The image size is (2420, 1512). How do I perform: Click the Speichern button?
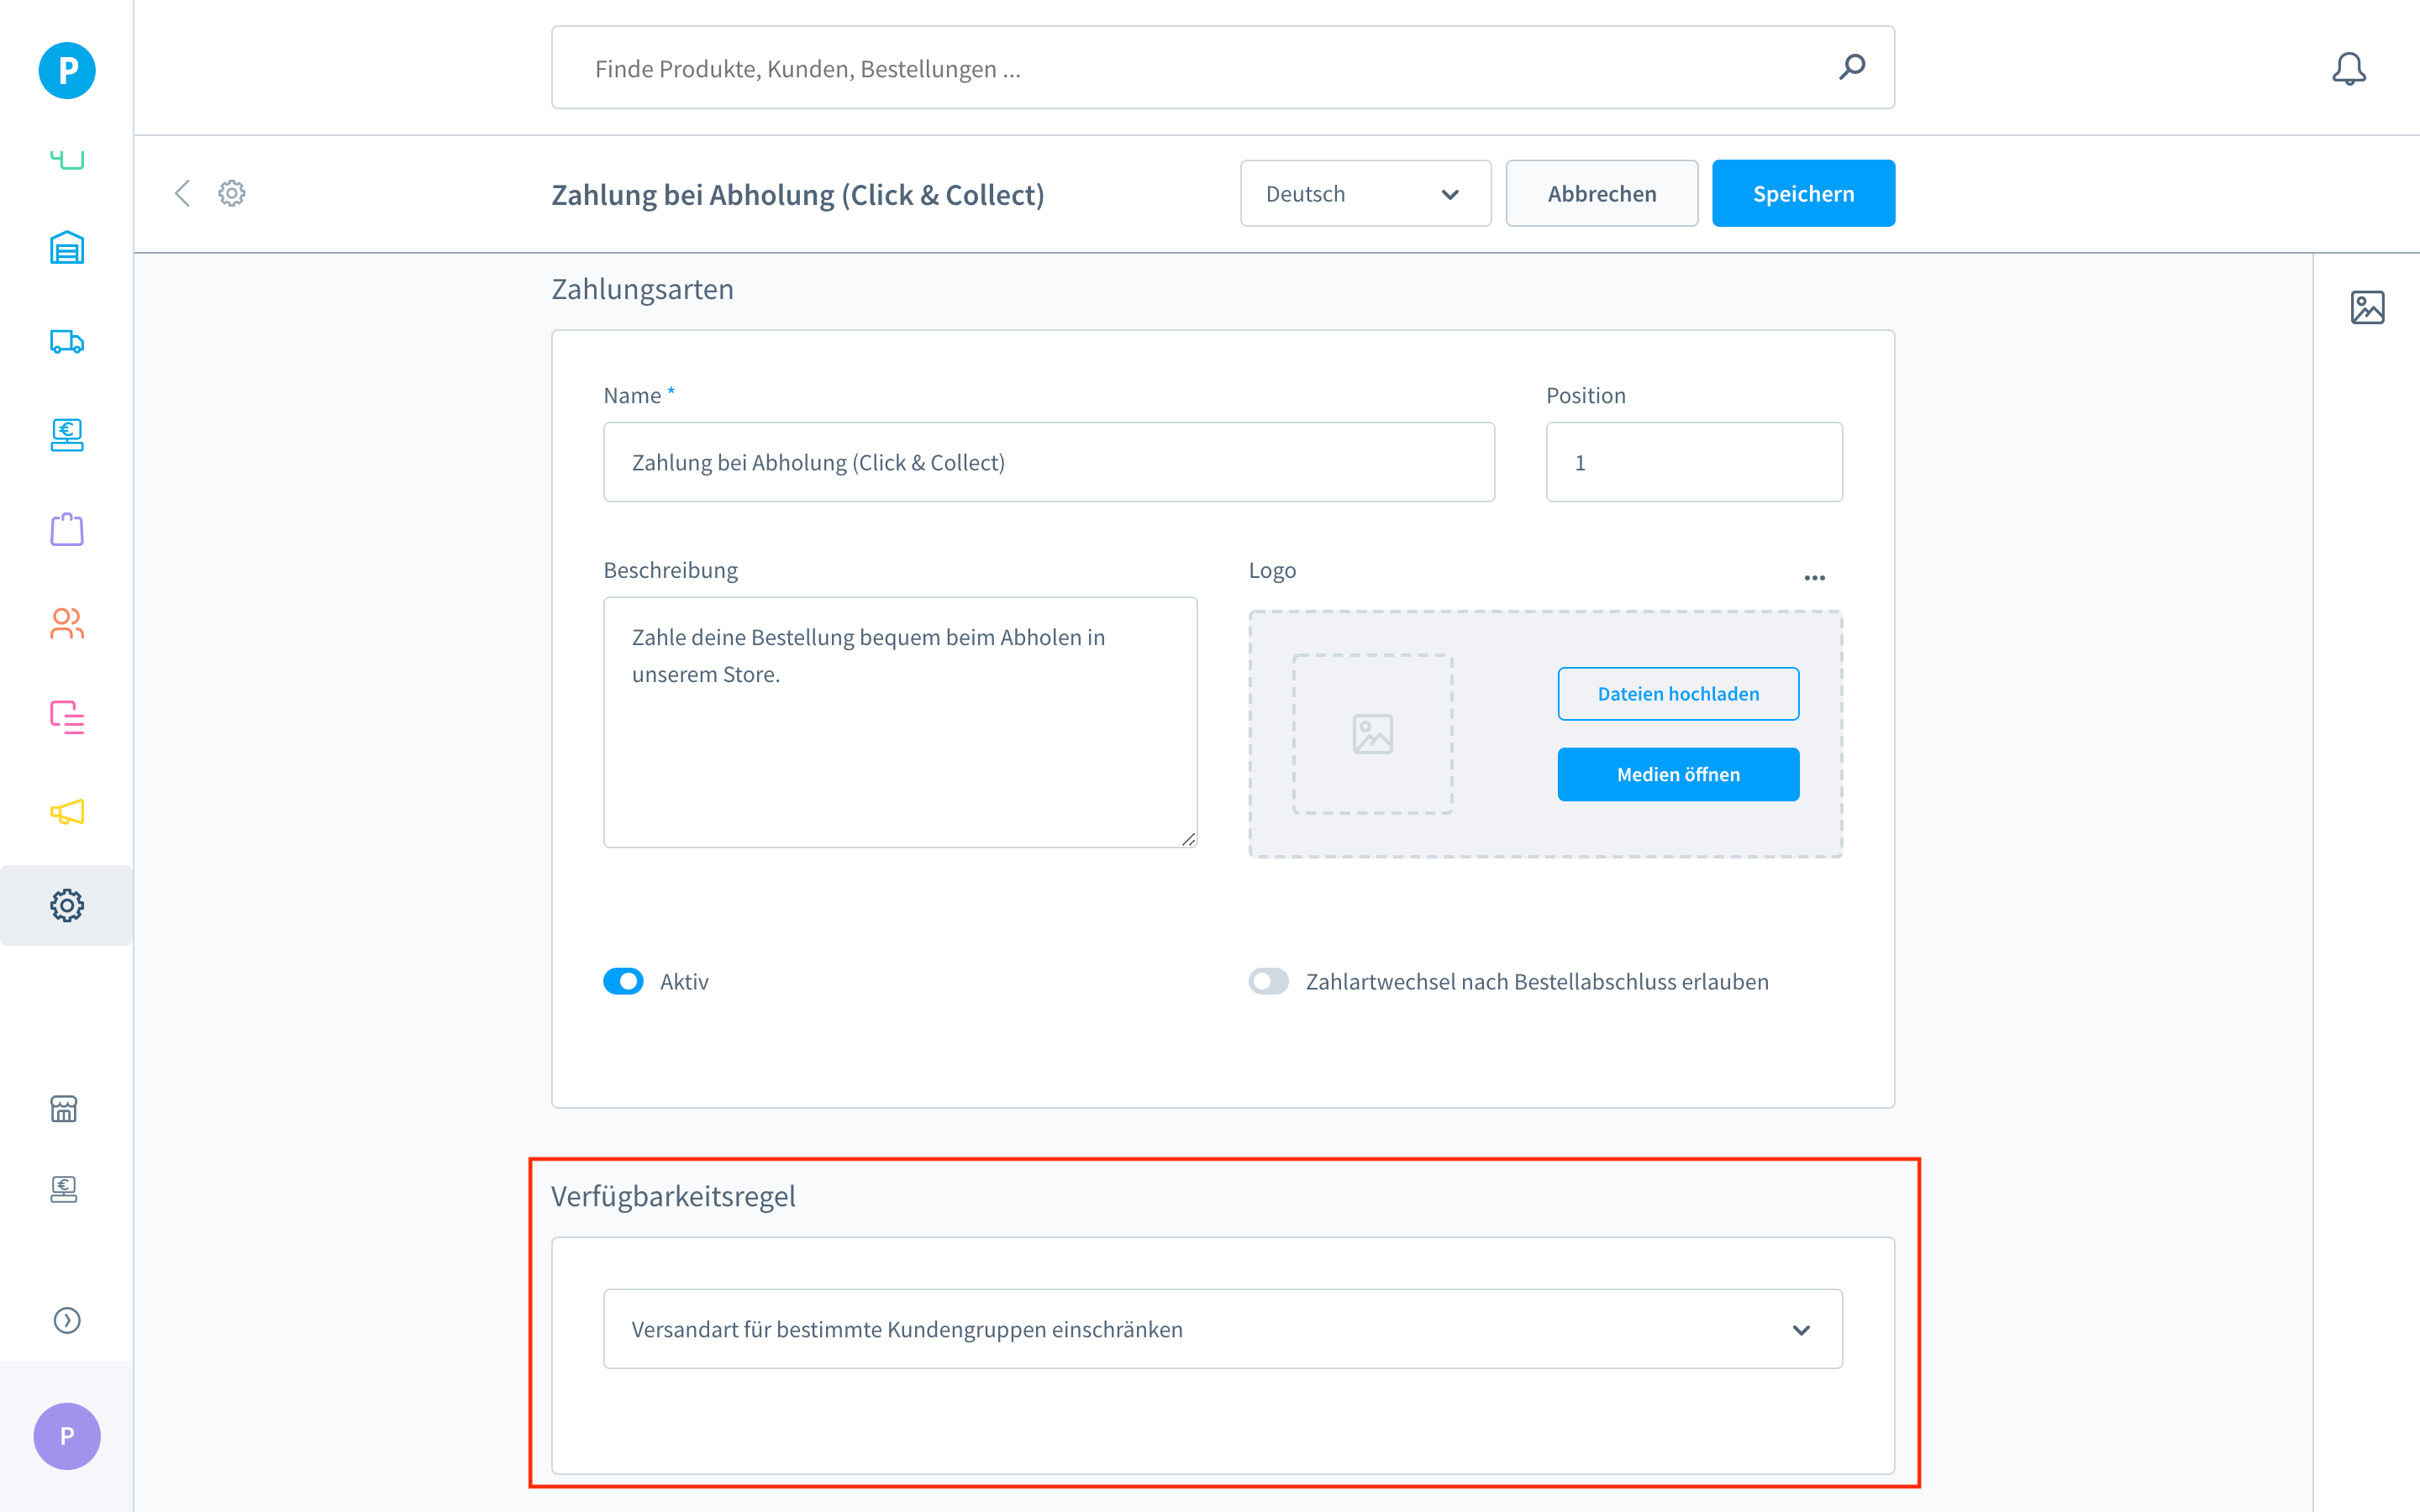pyautogui.click(x=1802, y=194)
